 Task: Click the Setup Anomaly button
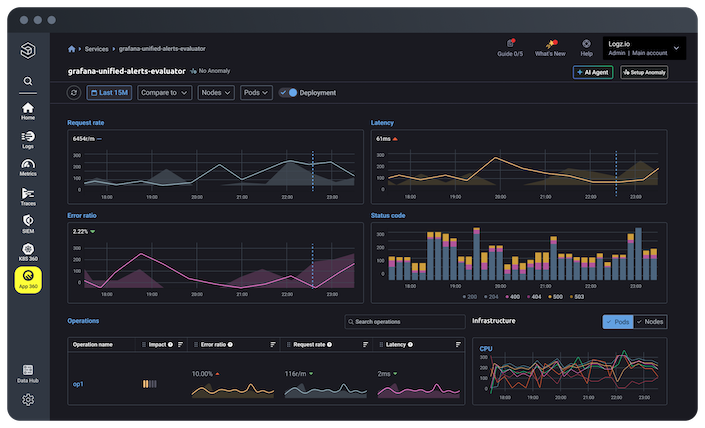coord(644,72)
